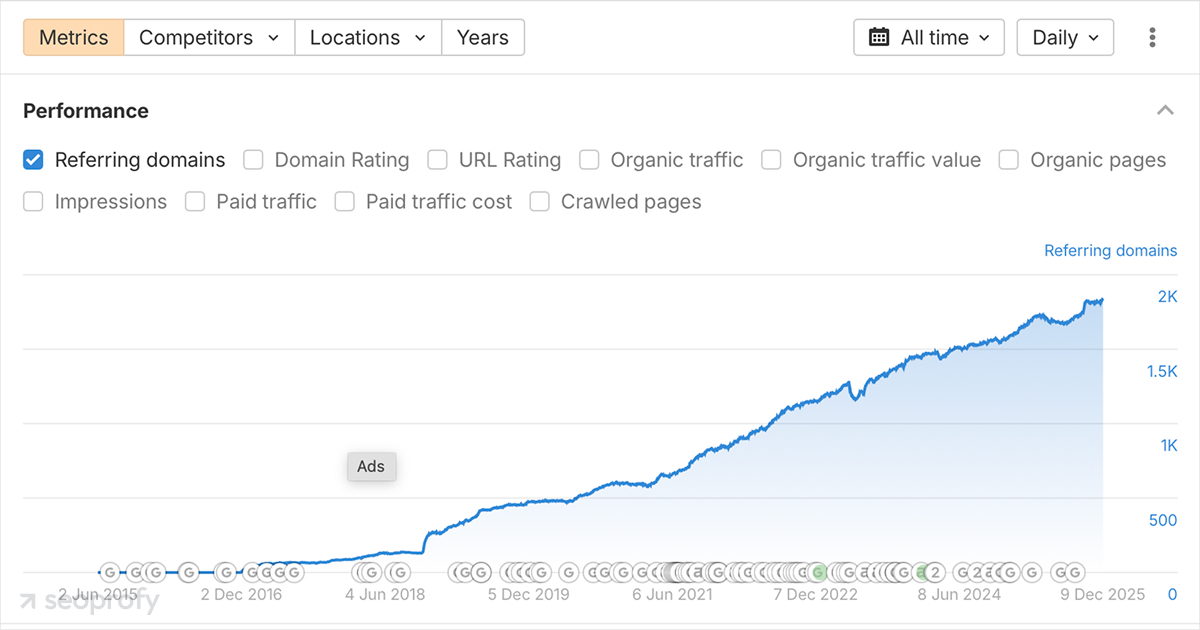Image resolution: width=1200 pixels, height=630 pixels.
Task: Enable the Domain Rating checkbox
Action: point(253,160)
